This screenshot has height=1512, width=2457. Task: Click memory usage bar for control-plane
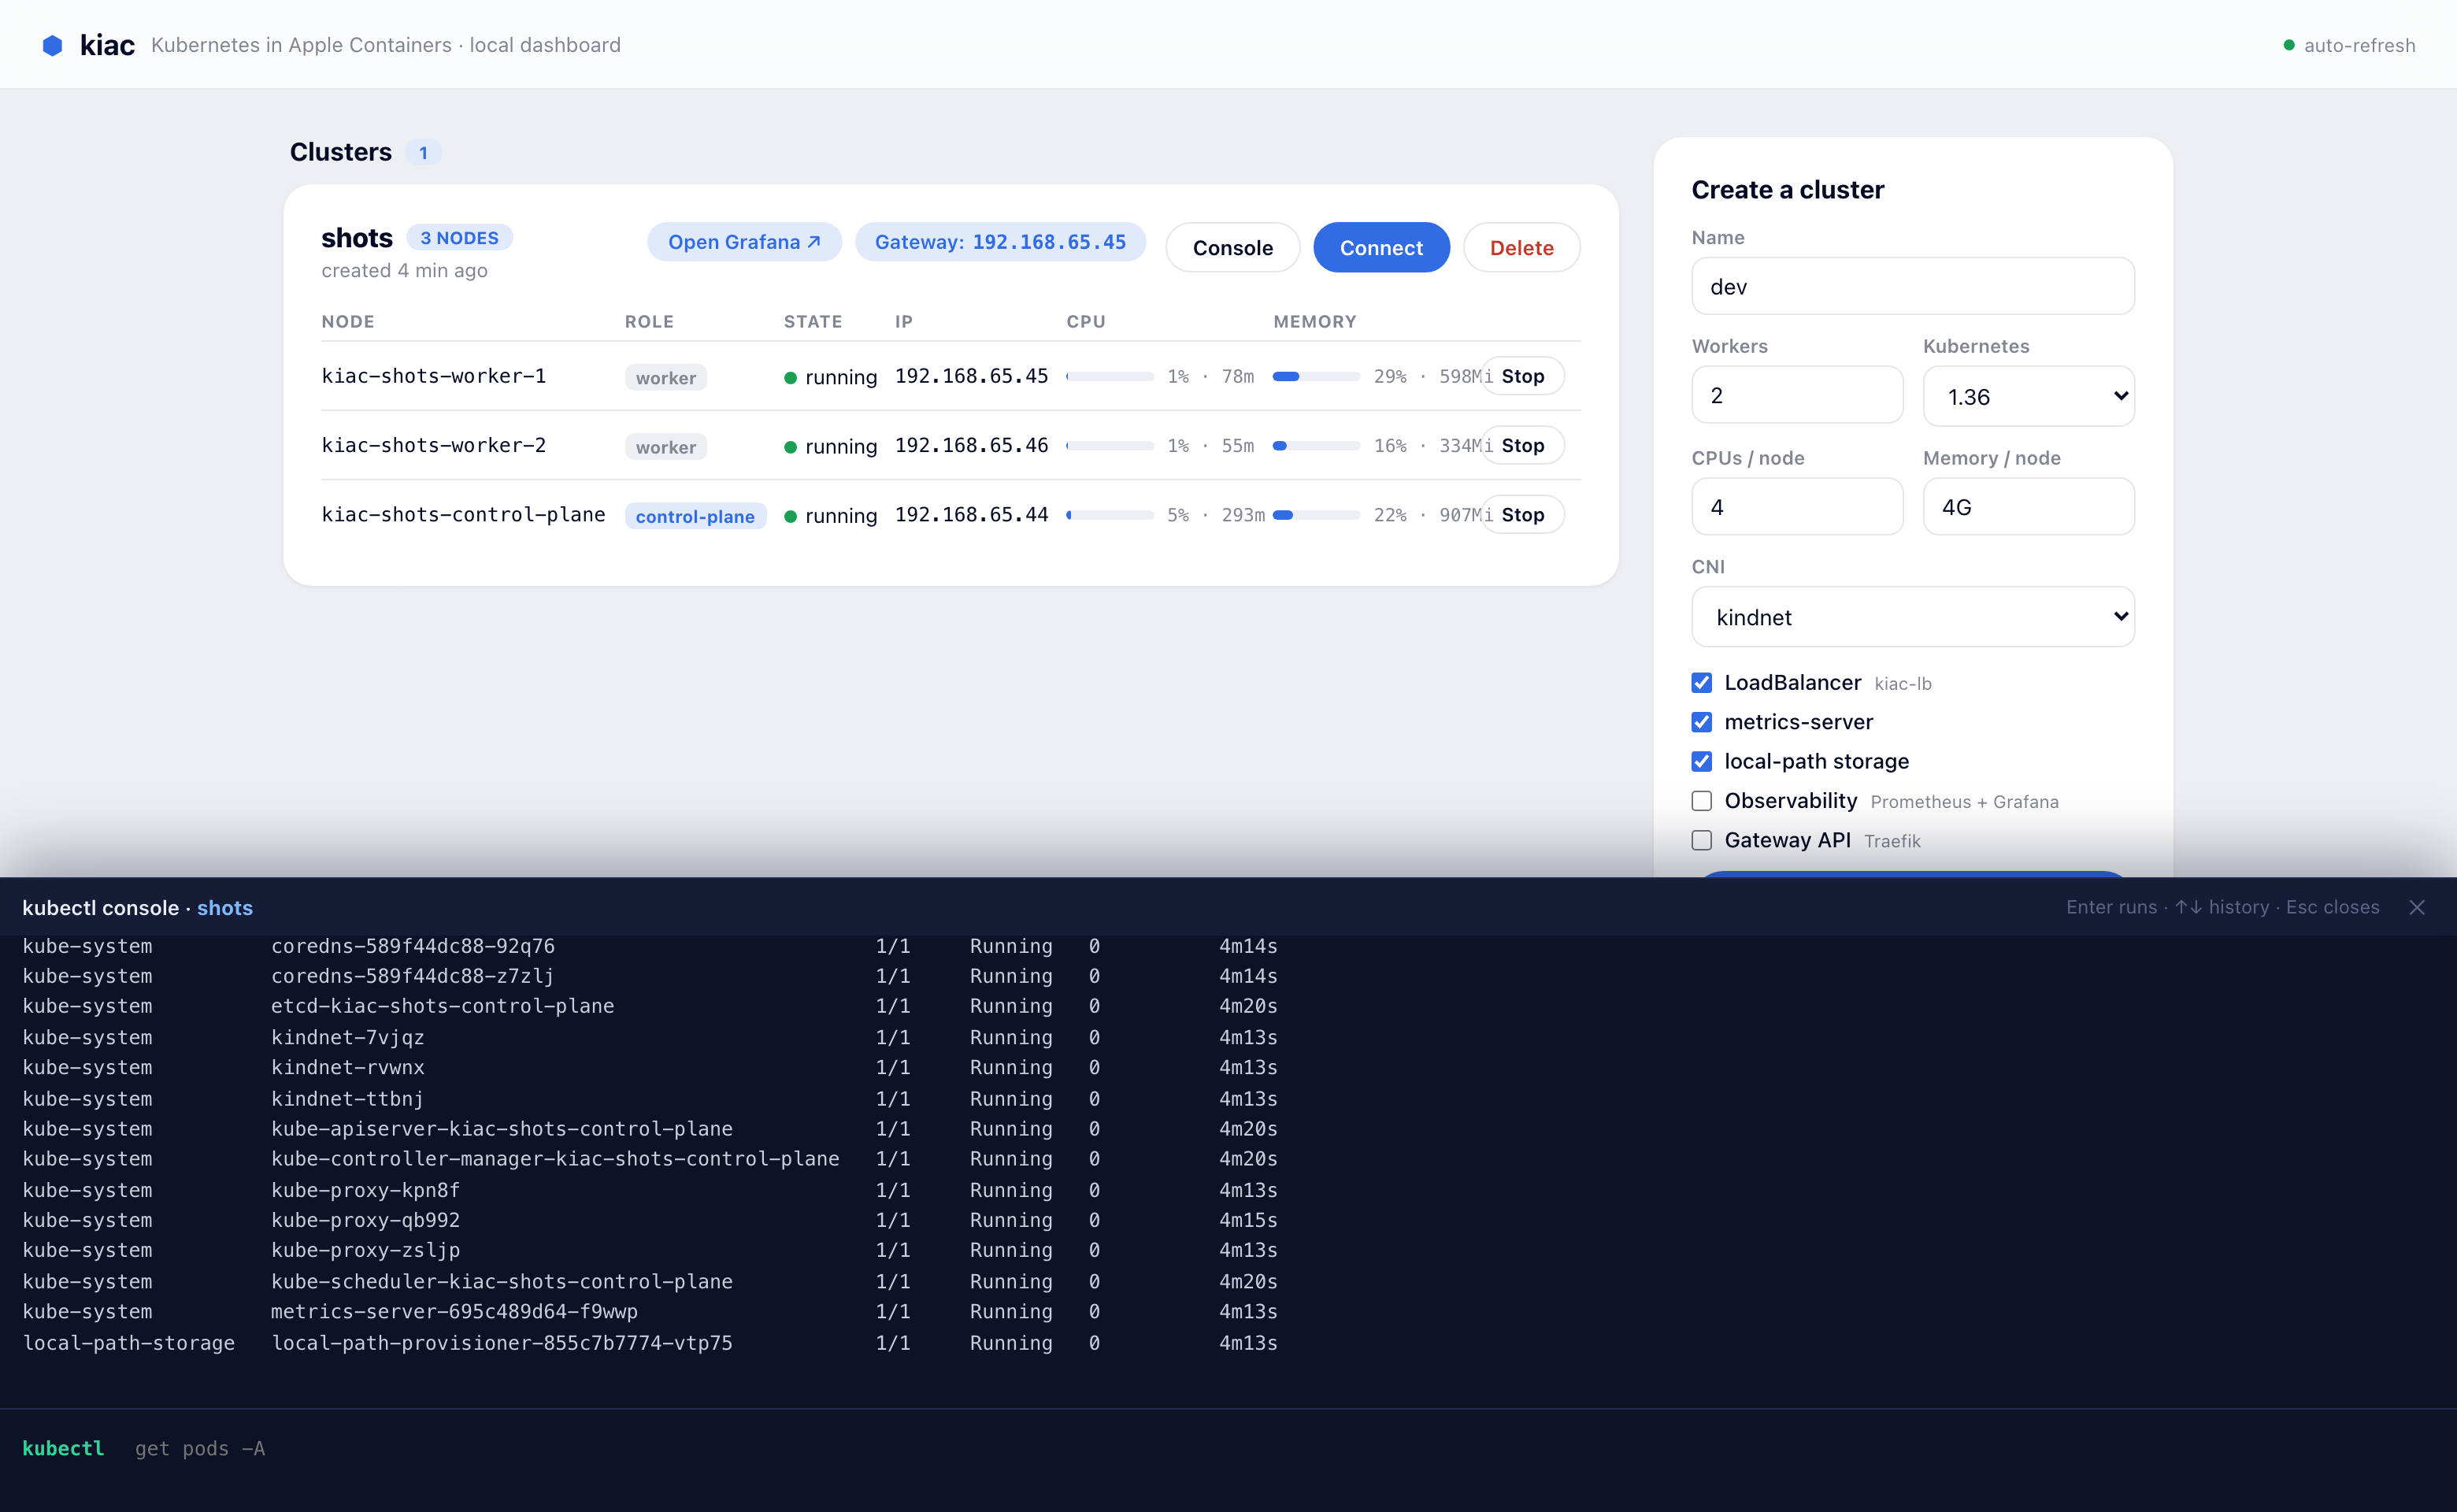coord(1316,515)
